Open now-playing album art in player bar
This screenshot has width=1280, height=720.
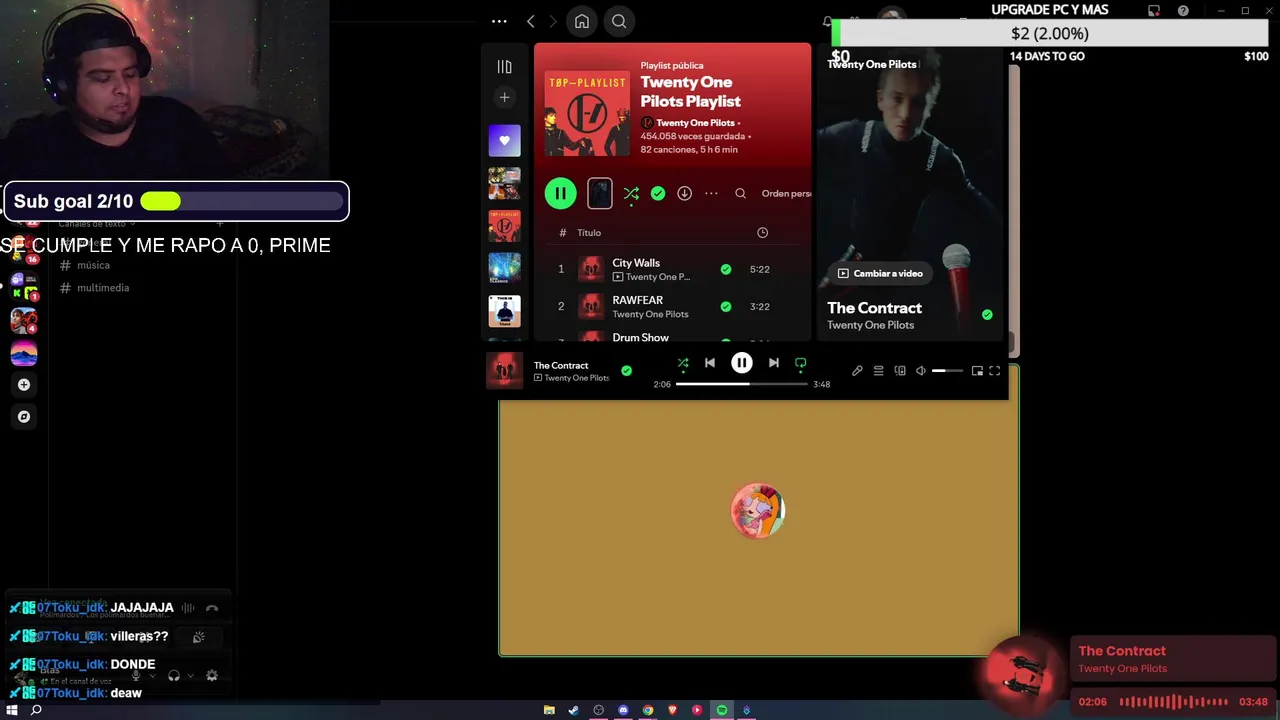pos(504,370)
